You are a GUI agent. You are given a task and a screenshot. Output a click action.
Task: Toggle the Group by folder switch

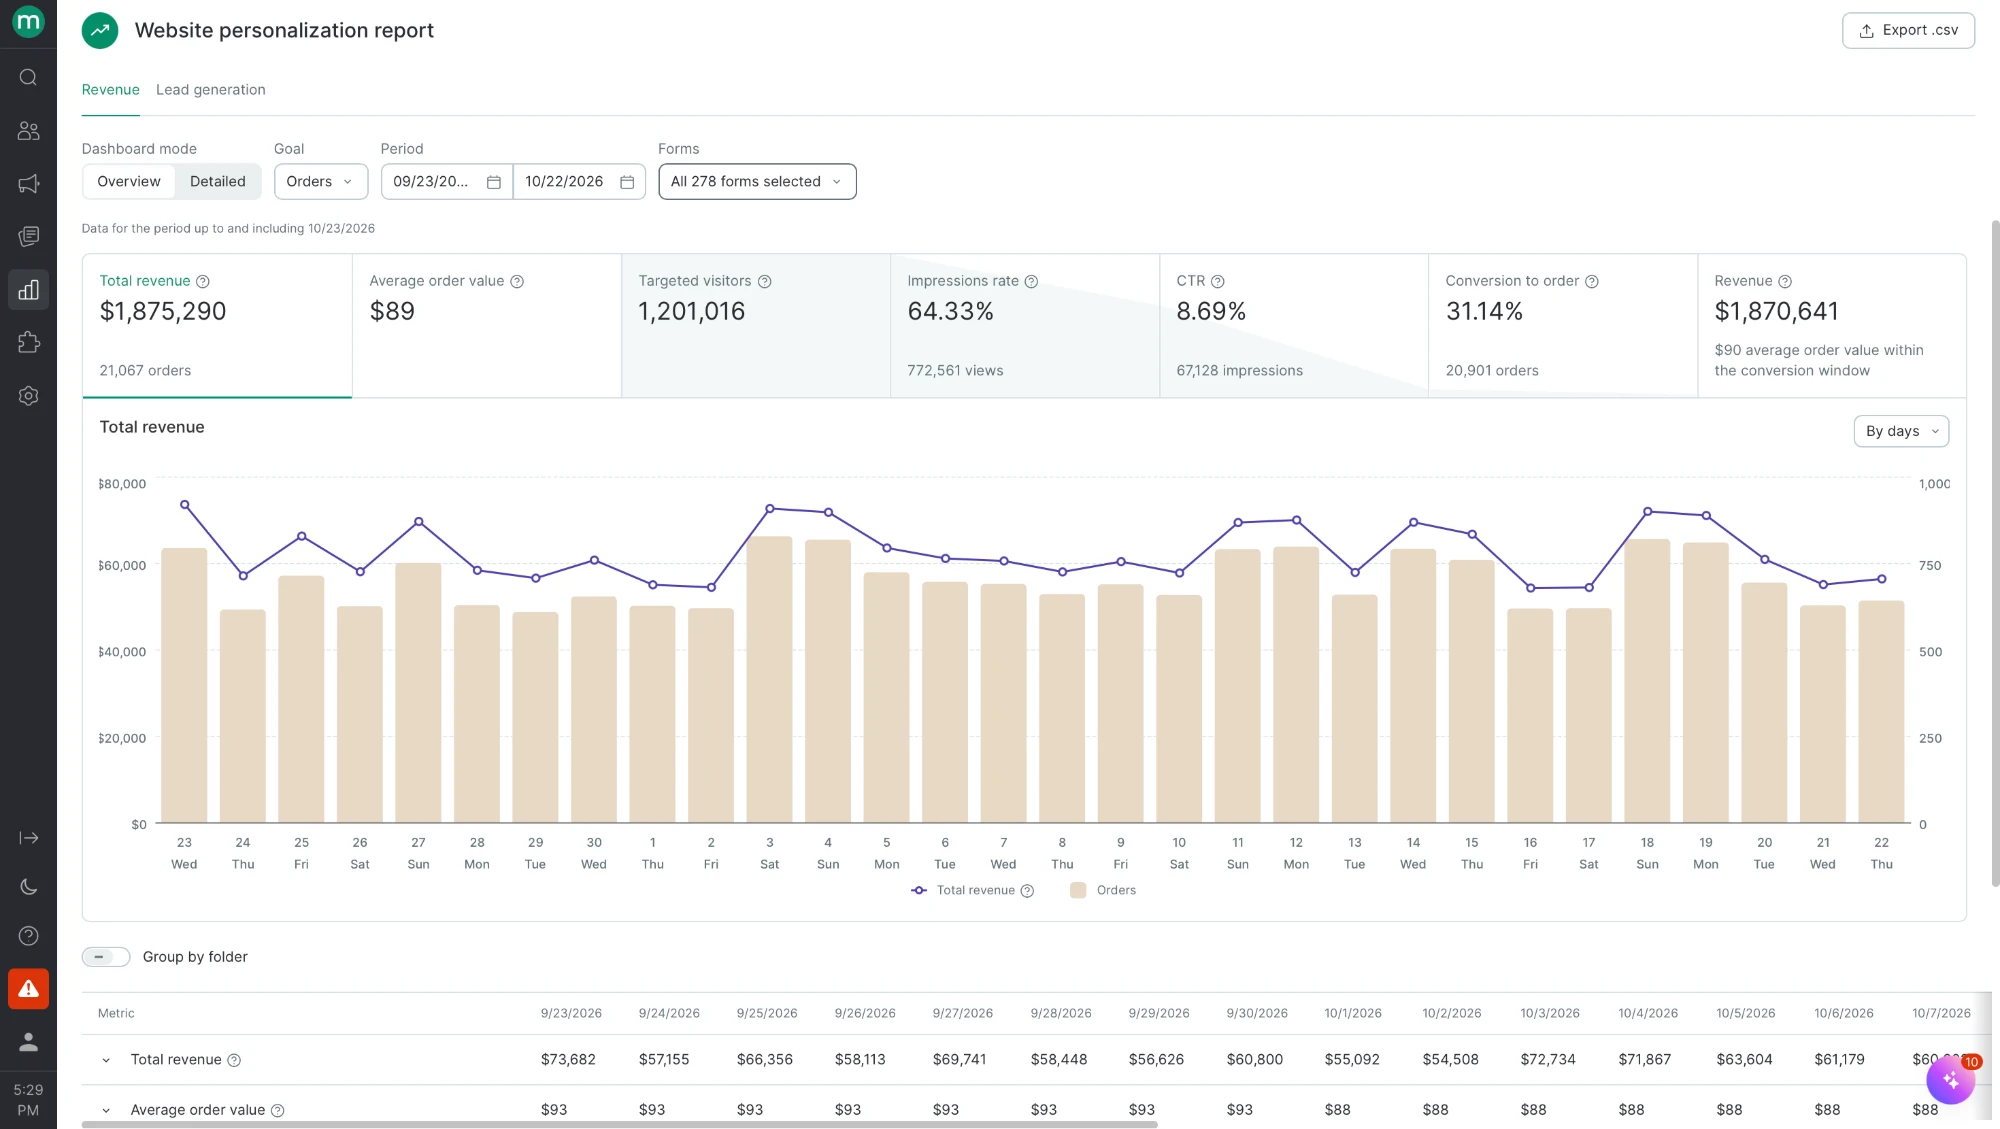click(x=106, y=957)
